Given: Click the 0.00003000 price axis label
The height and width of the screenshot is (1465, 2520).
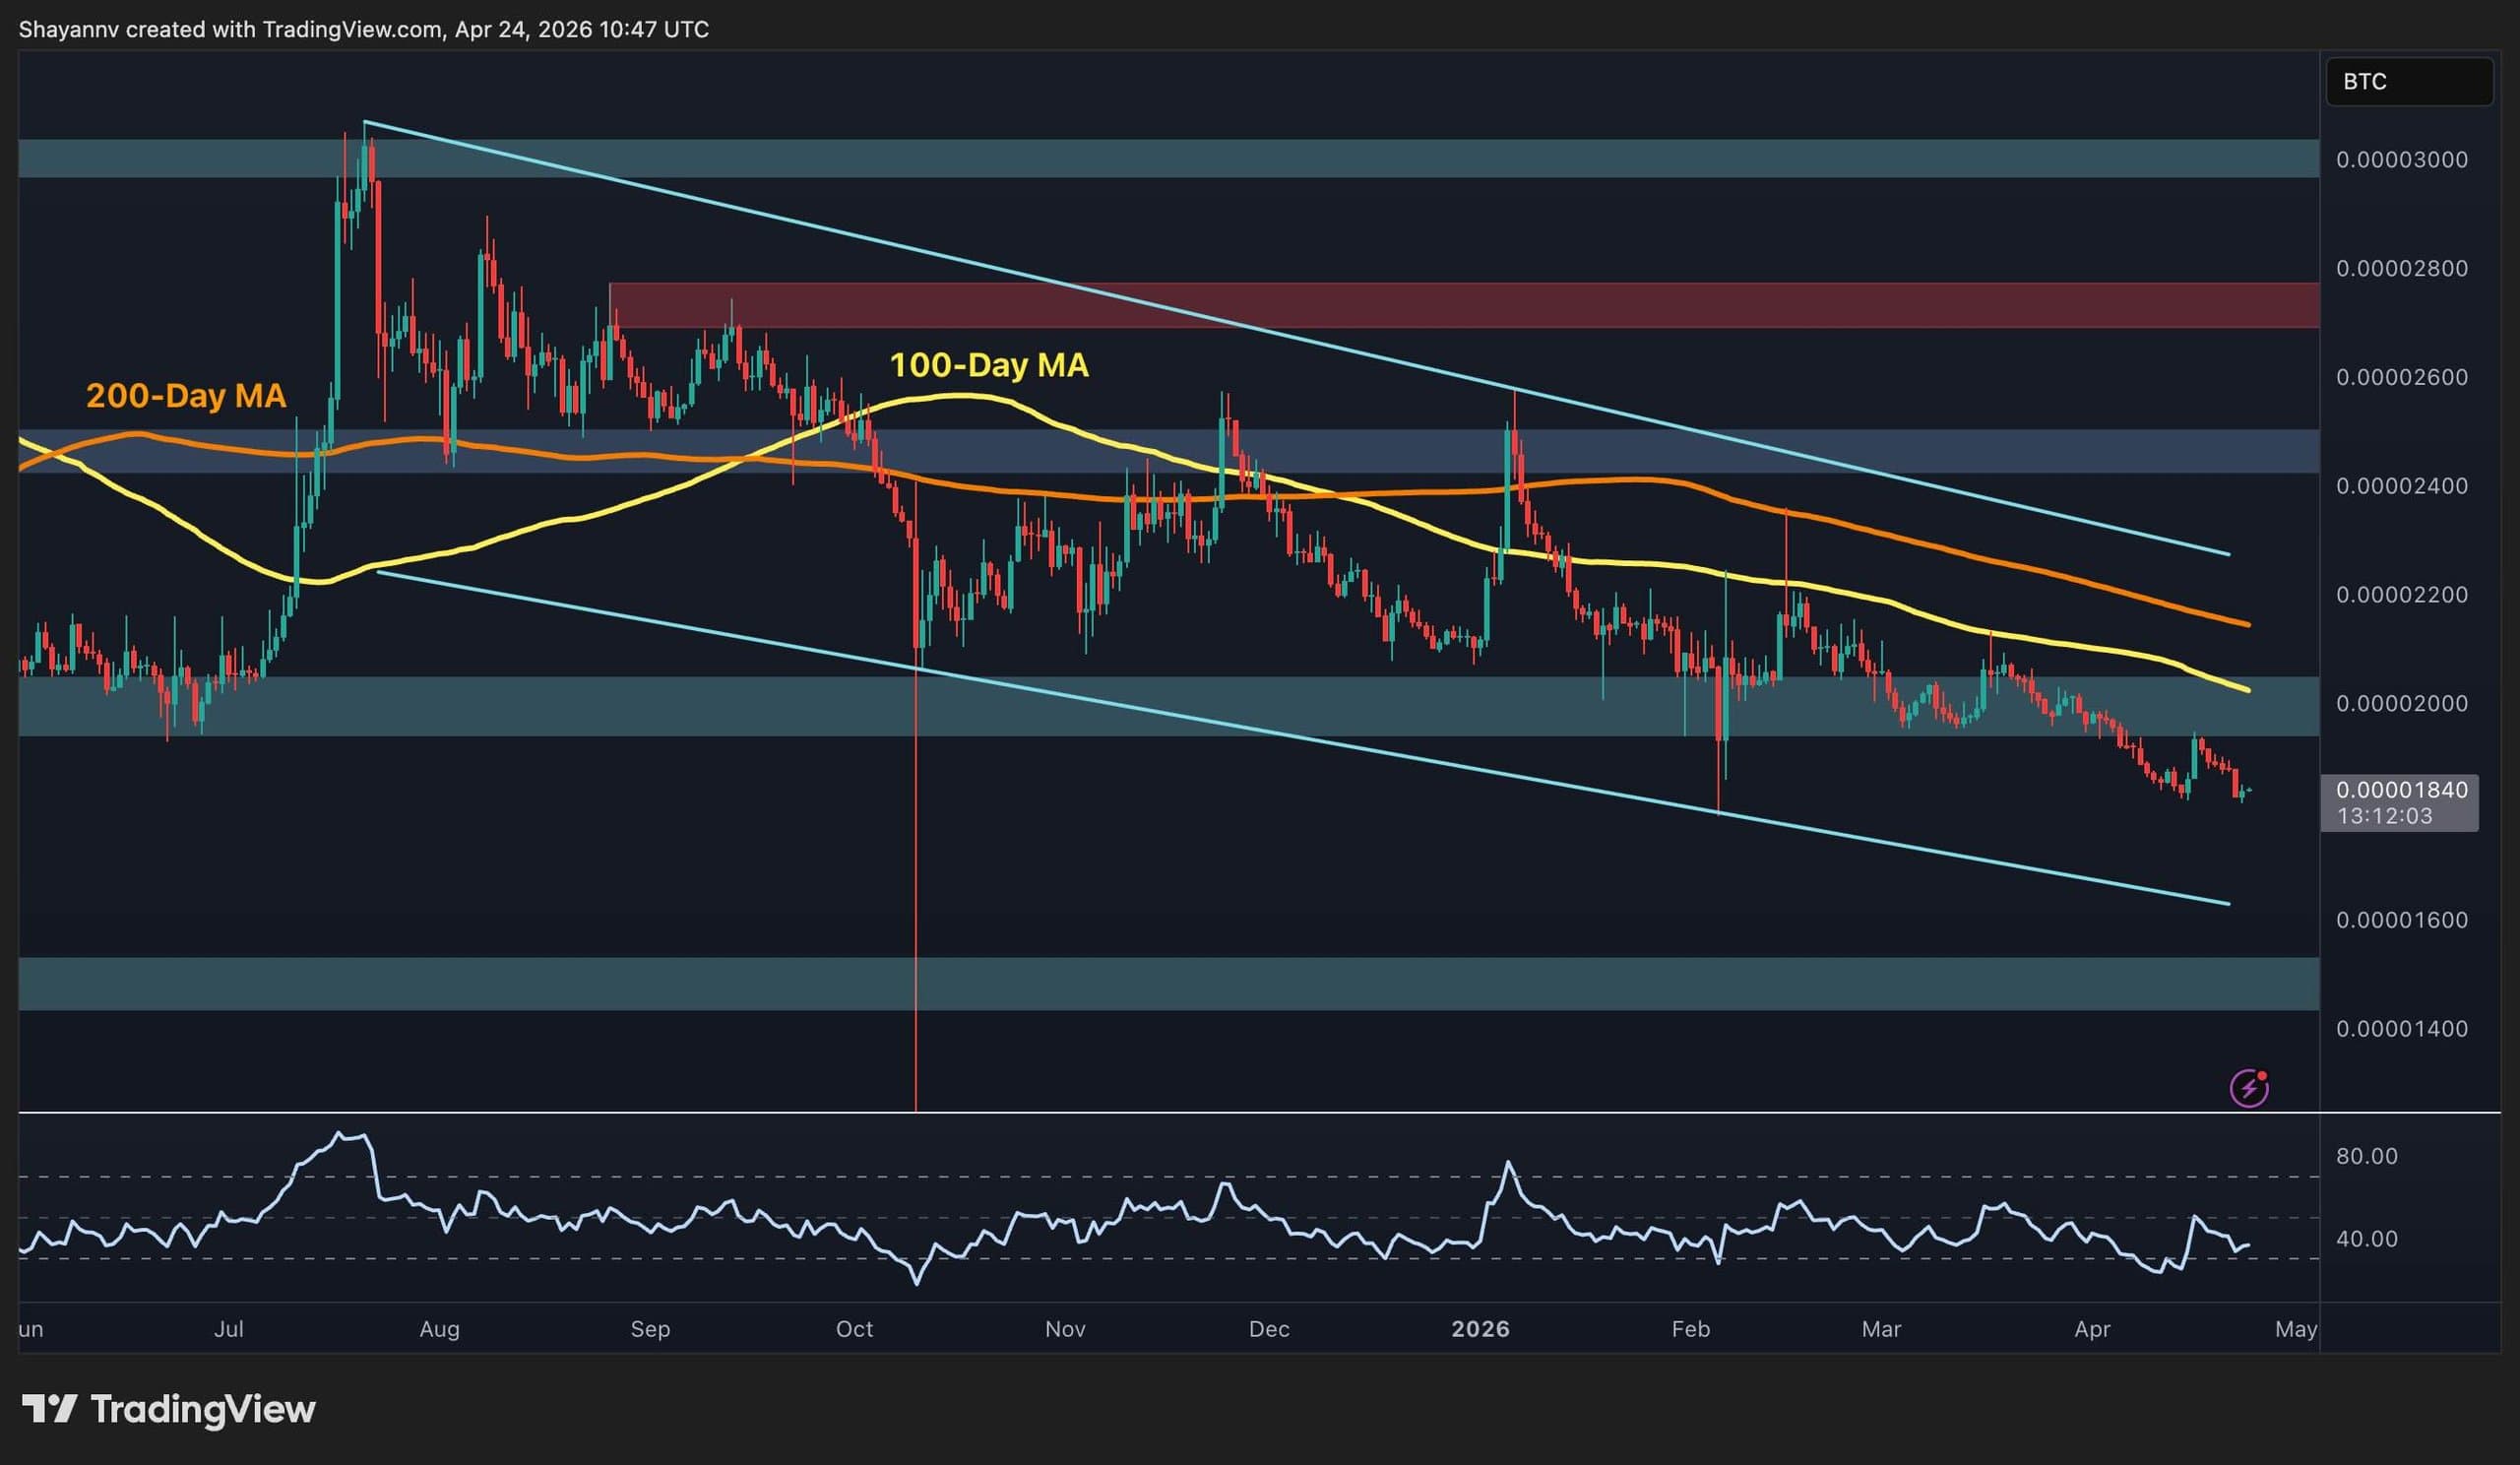Looking at the screenshot, I should click(2404, 159).
